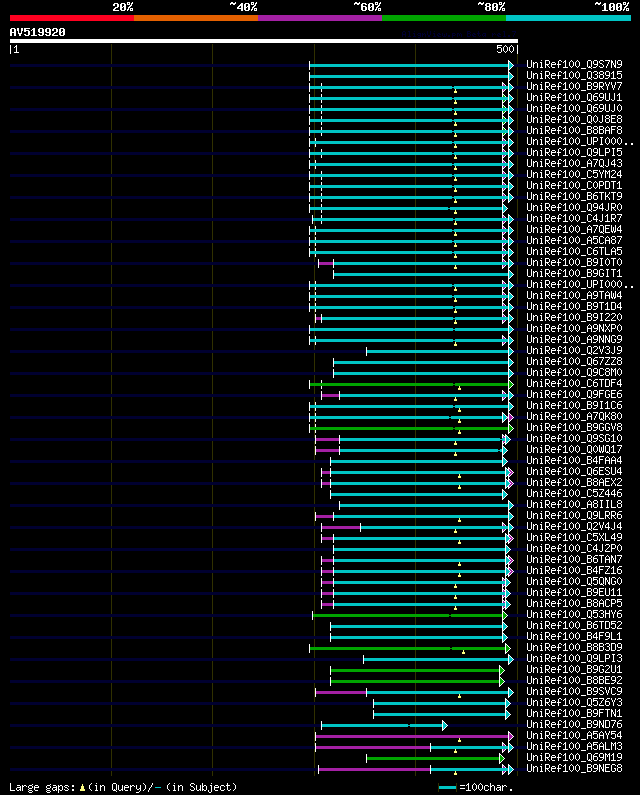Choose the UniRef100_C0PDT1 entry

point(574,186)
